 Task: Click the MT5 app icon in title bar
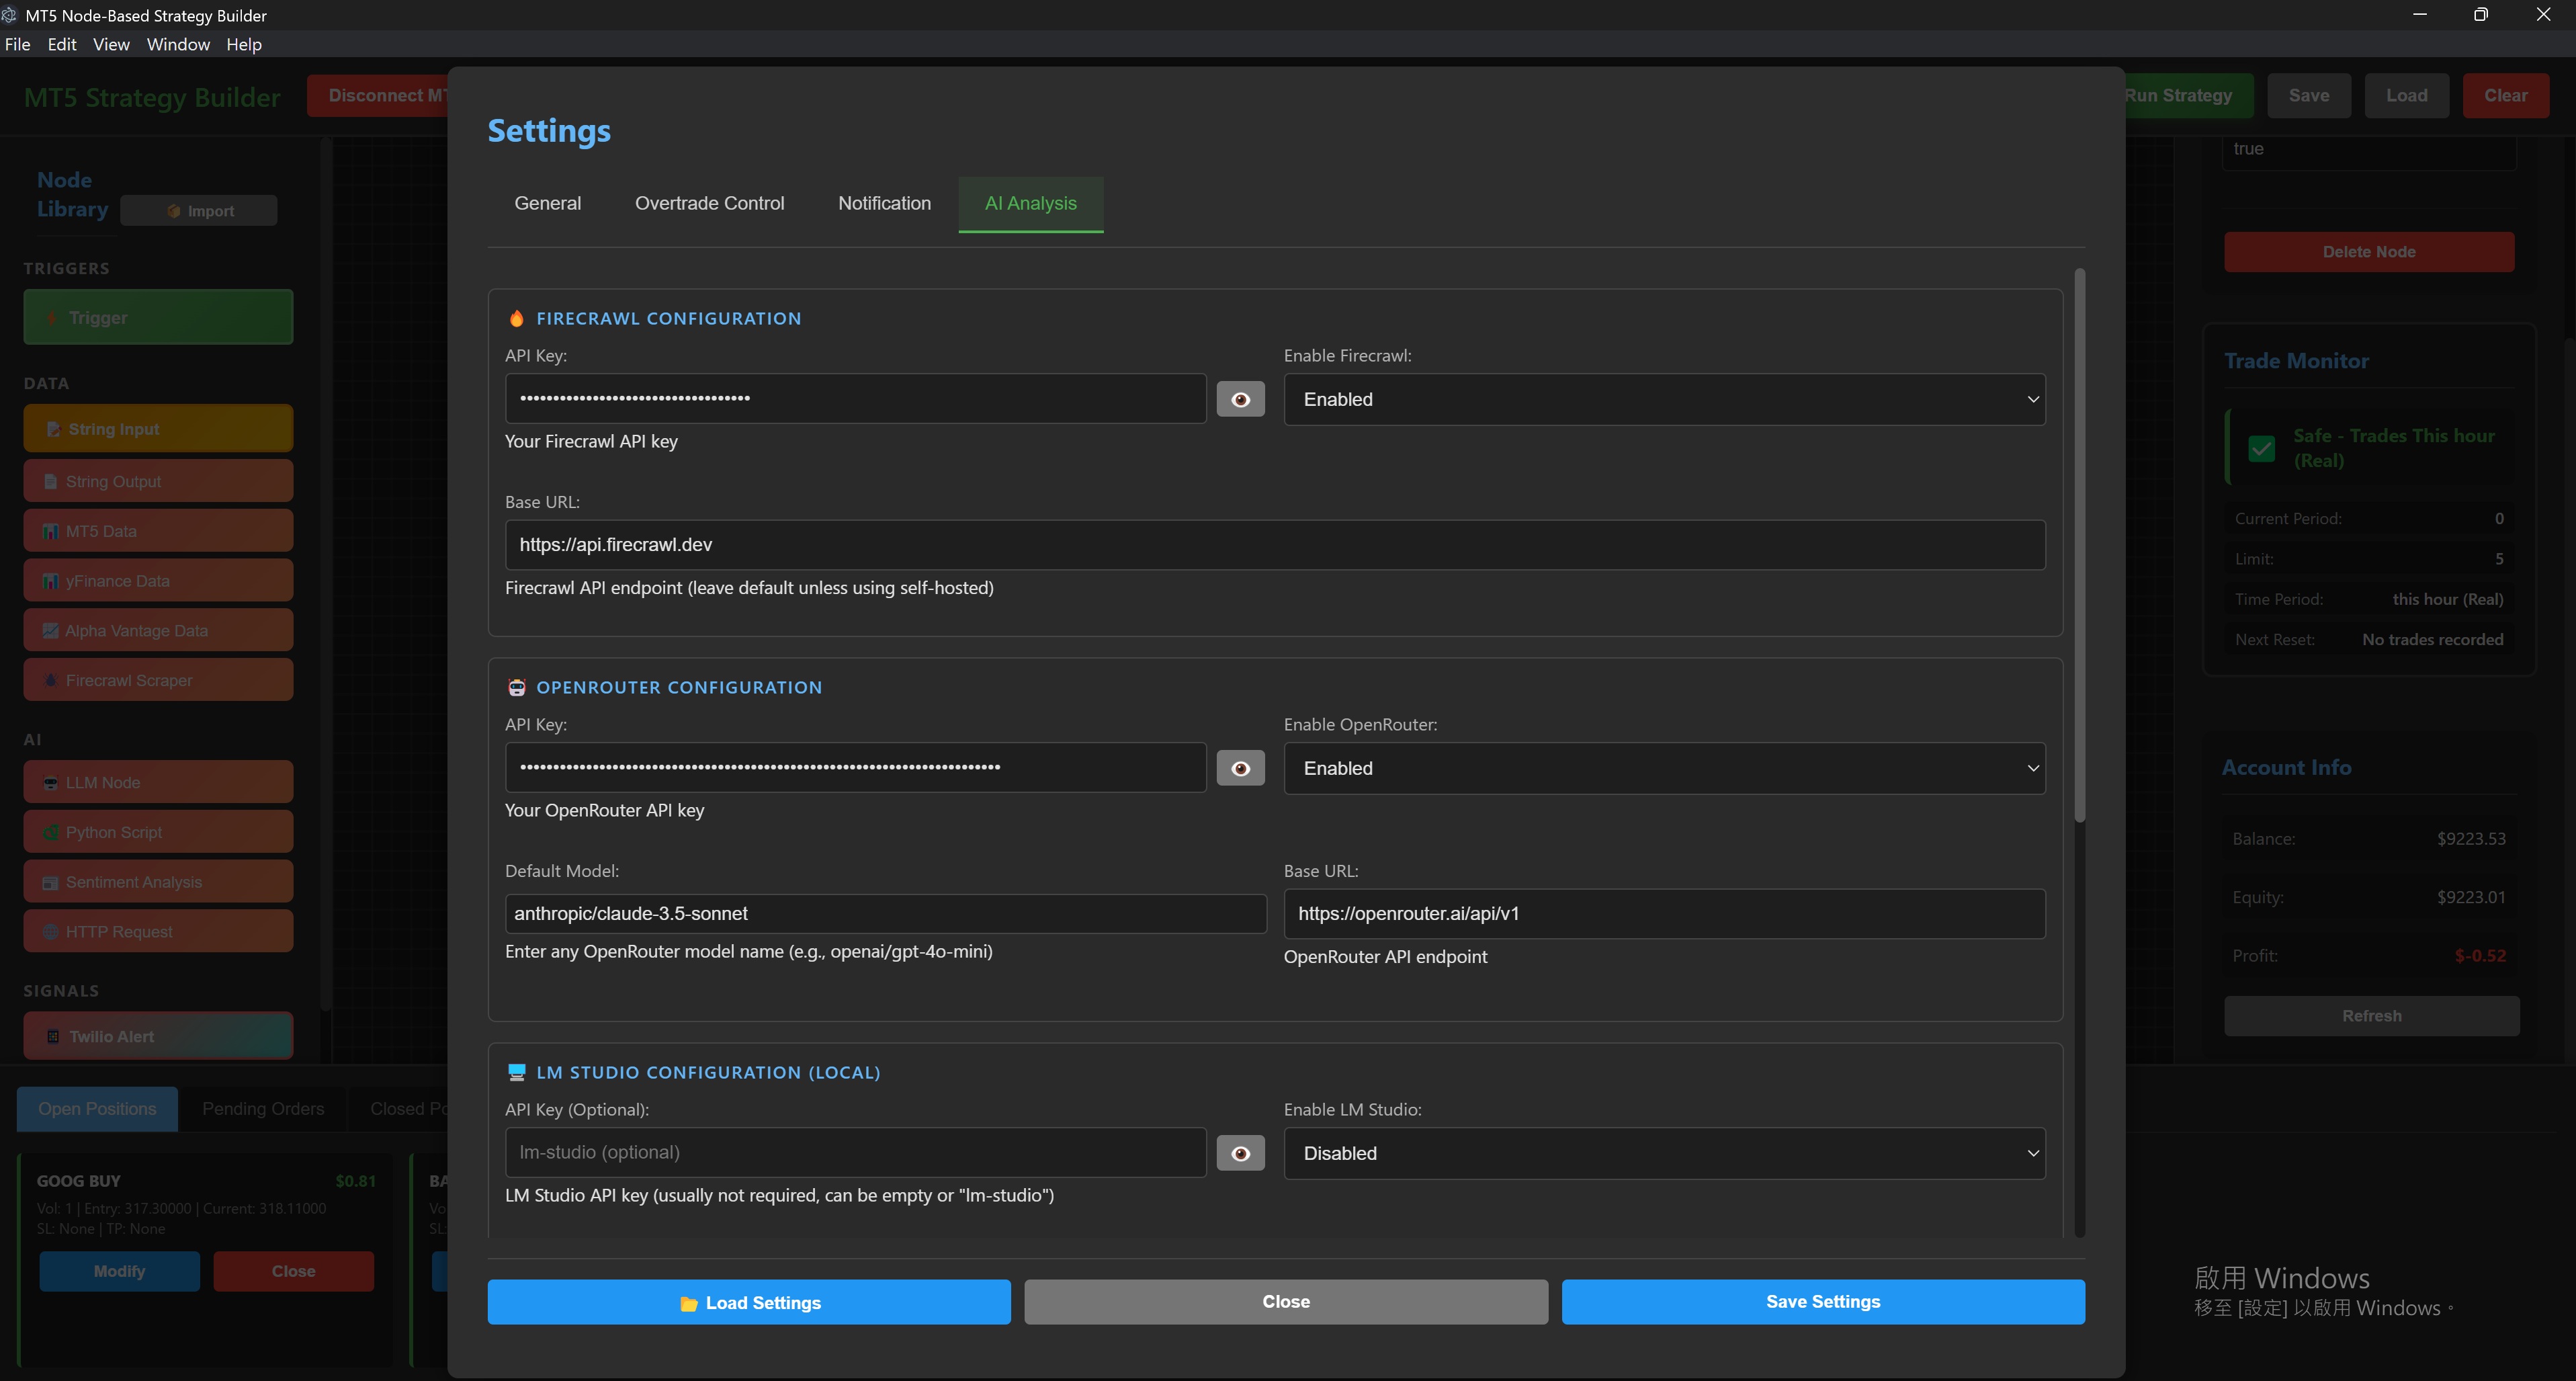click(x=9, y=15)
